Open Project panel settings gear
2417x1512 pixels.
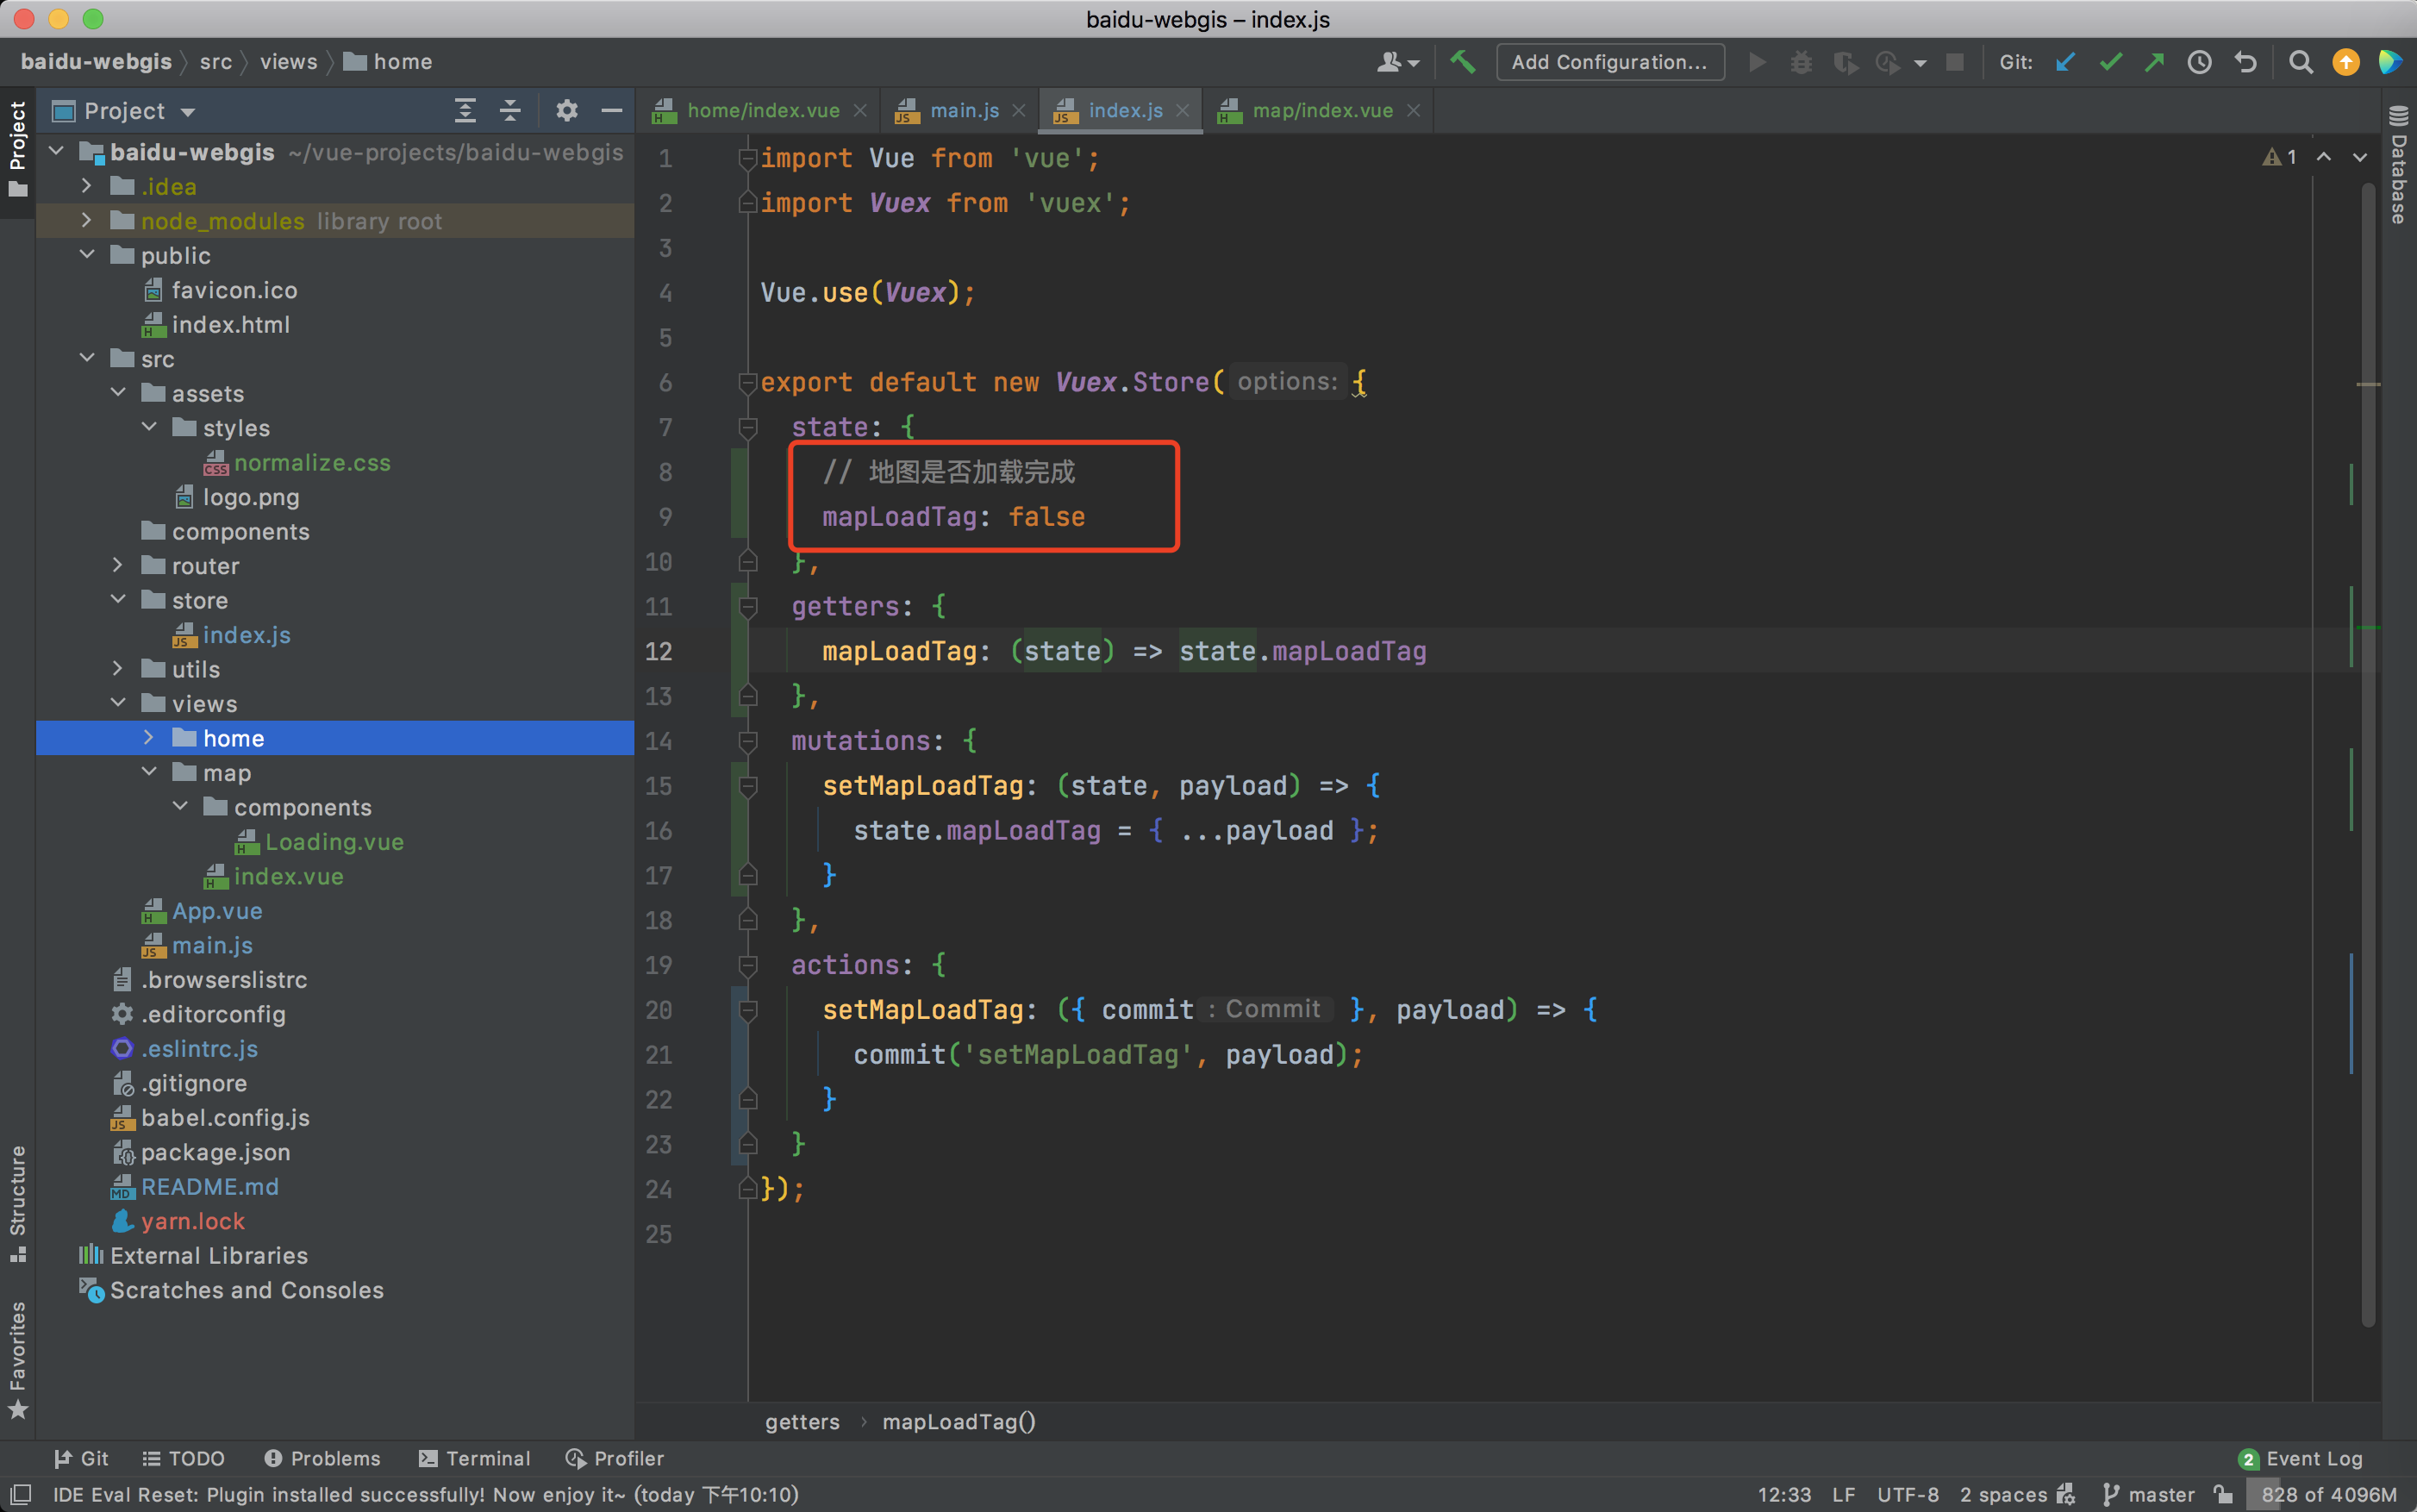click(x=567, y=110)
